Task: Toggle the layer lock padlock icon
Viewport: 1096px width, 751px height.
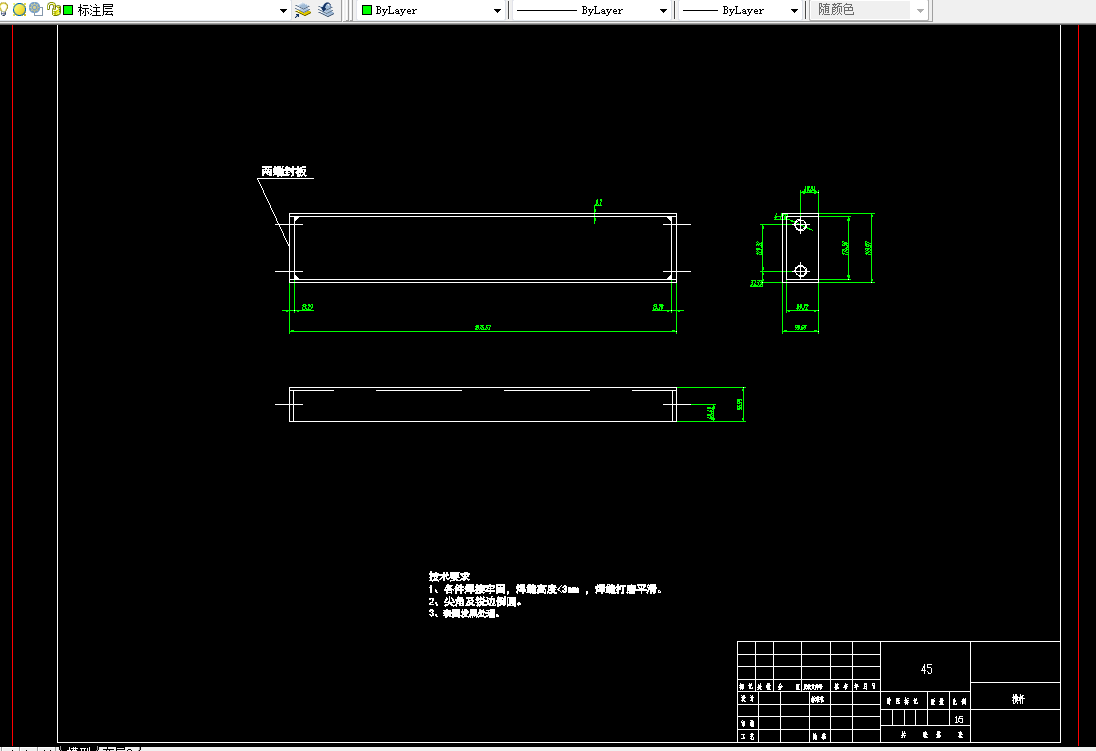Action: coord(53,10)
